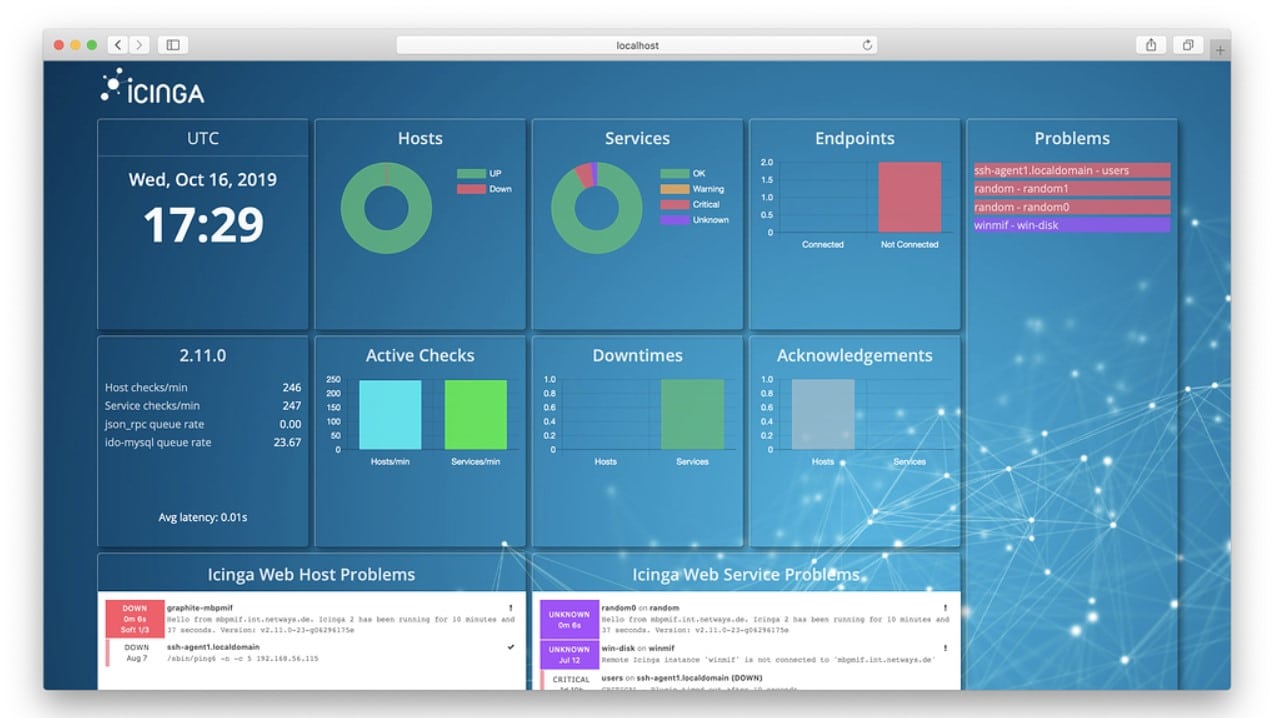Focus the localhost address bar
The width and height of the screenshot is (1272, 718).
(638, 45)
